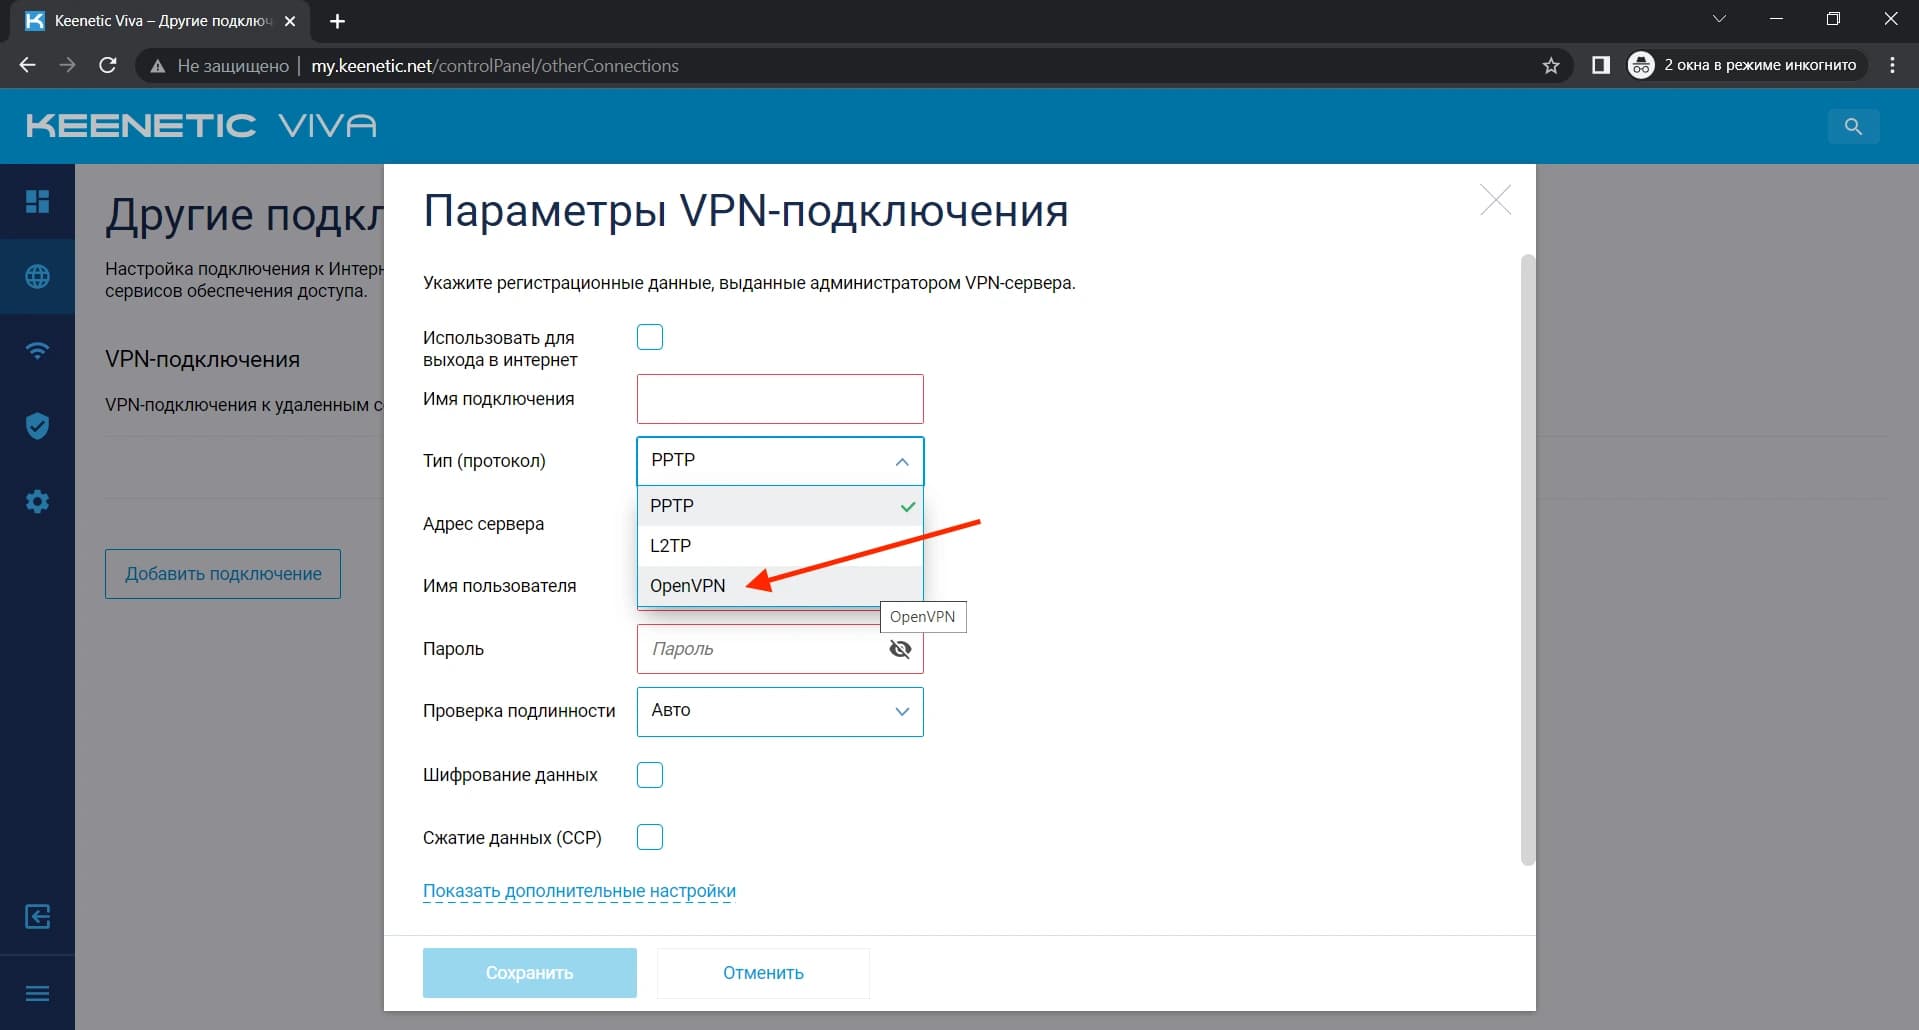This screenshot has height=1030, width=1919.
Task: Enable the 'Использовать для выхода в интернет' checkbox
Action: coord(649,337)
